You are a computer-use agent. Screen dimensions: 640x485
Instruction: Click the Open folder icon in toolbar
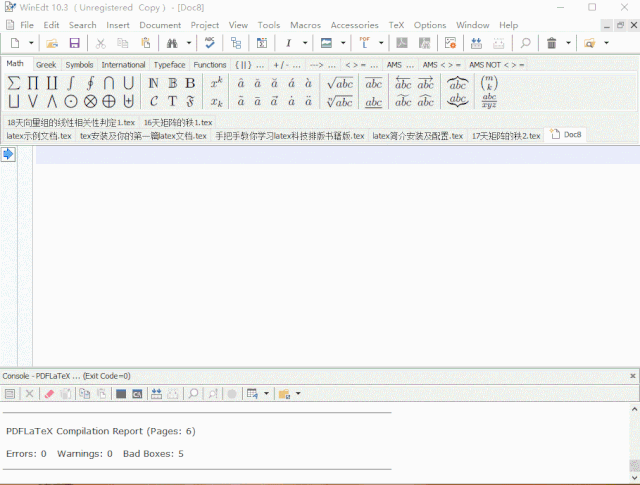click(51, 43)
